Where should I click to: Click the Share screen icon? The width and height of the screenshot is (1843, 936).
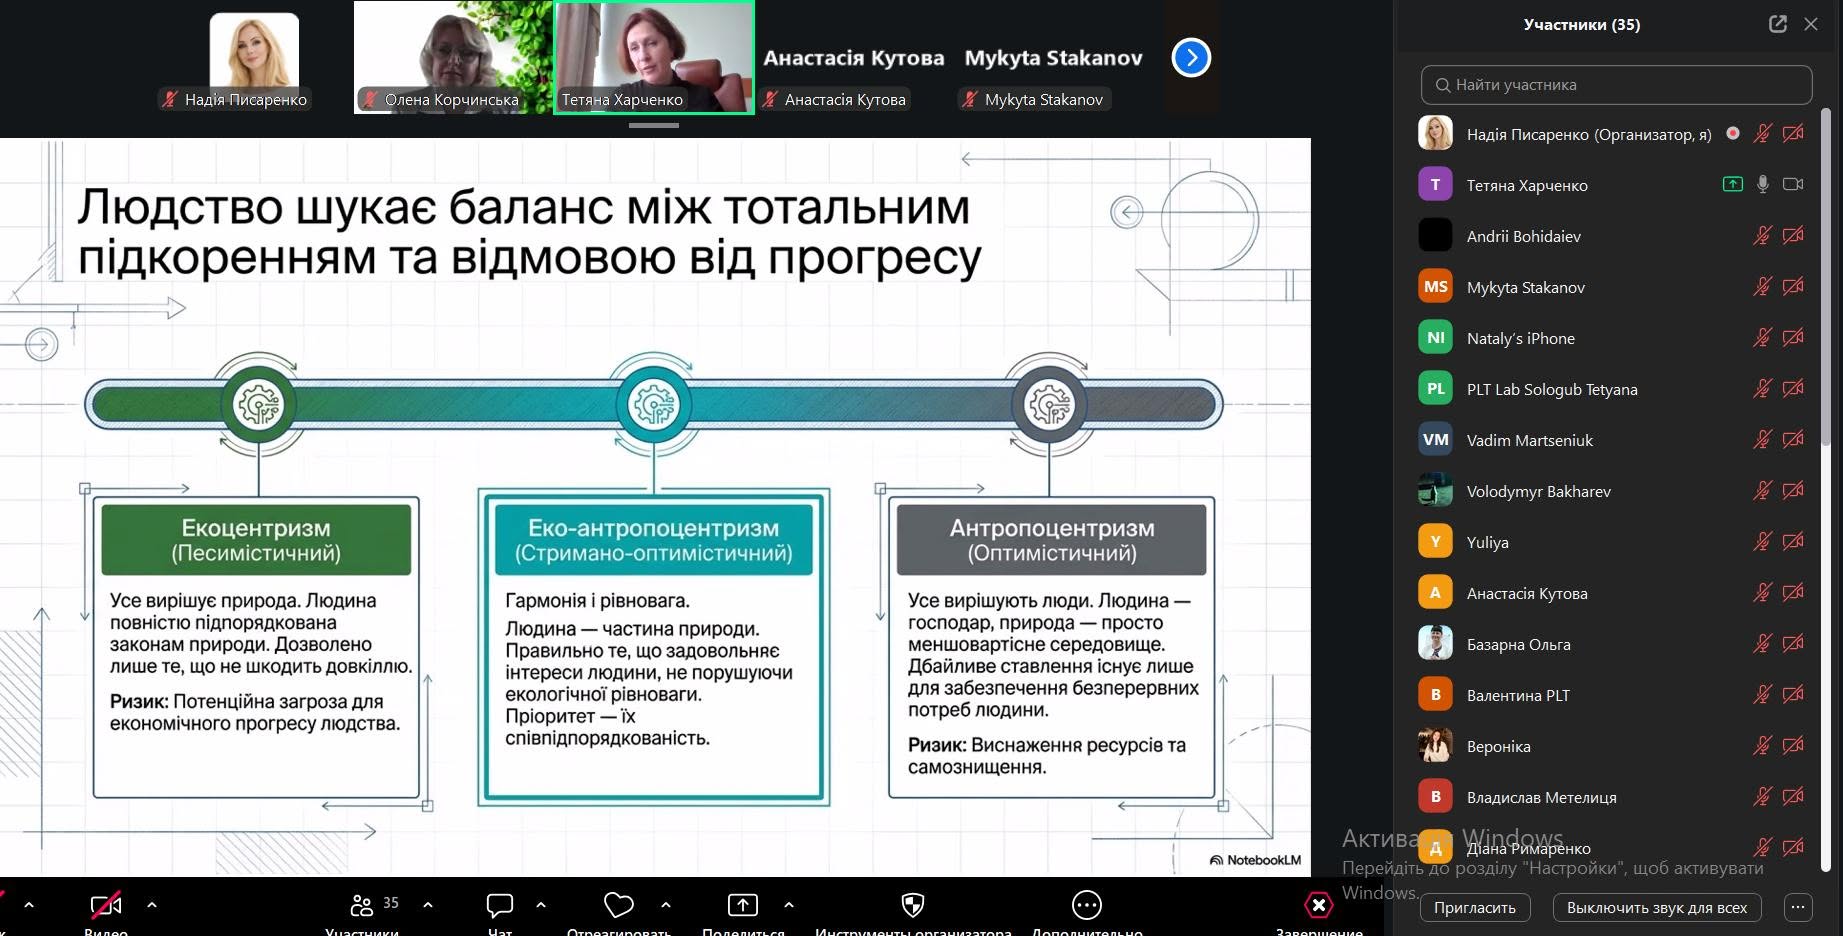tap(742, 905)
